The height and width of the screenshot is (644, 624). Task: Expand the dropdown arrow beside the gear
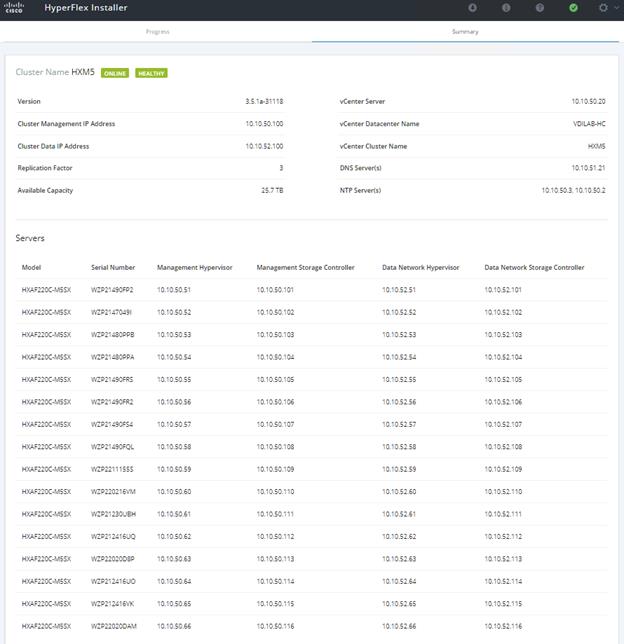point(616,7)
